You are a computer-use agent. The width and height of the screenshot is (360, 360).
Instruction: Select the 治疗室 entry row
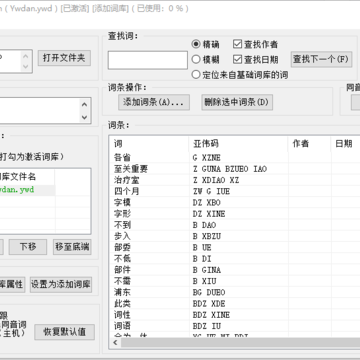235,180
